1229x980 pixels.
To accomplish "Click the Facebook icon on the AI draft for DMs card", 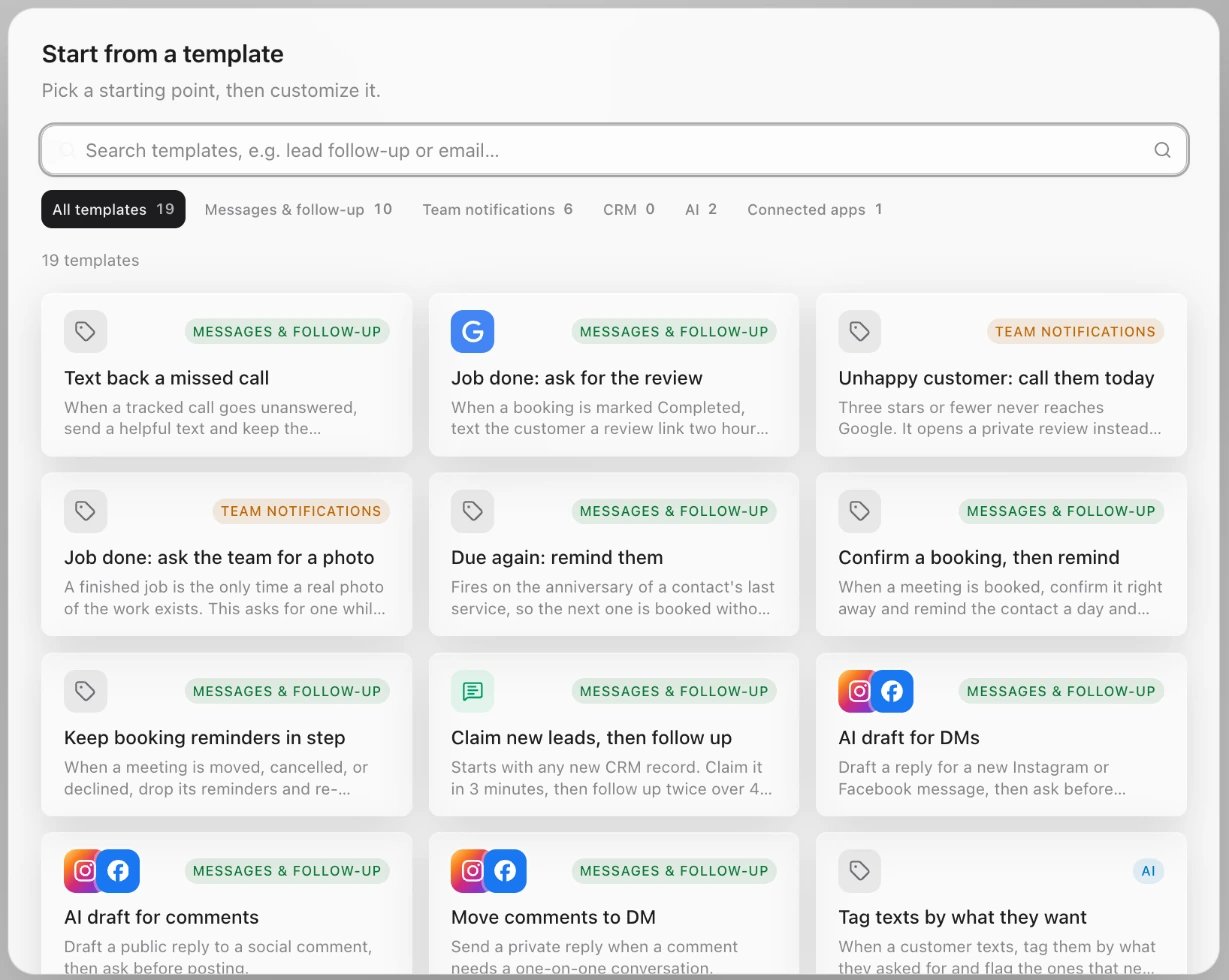I will click(892, 691).
